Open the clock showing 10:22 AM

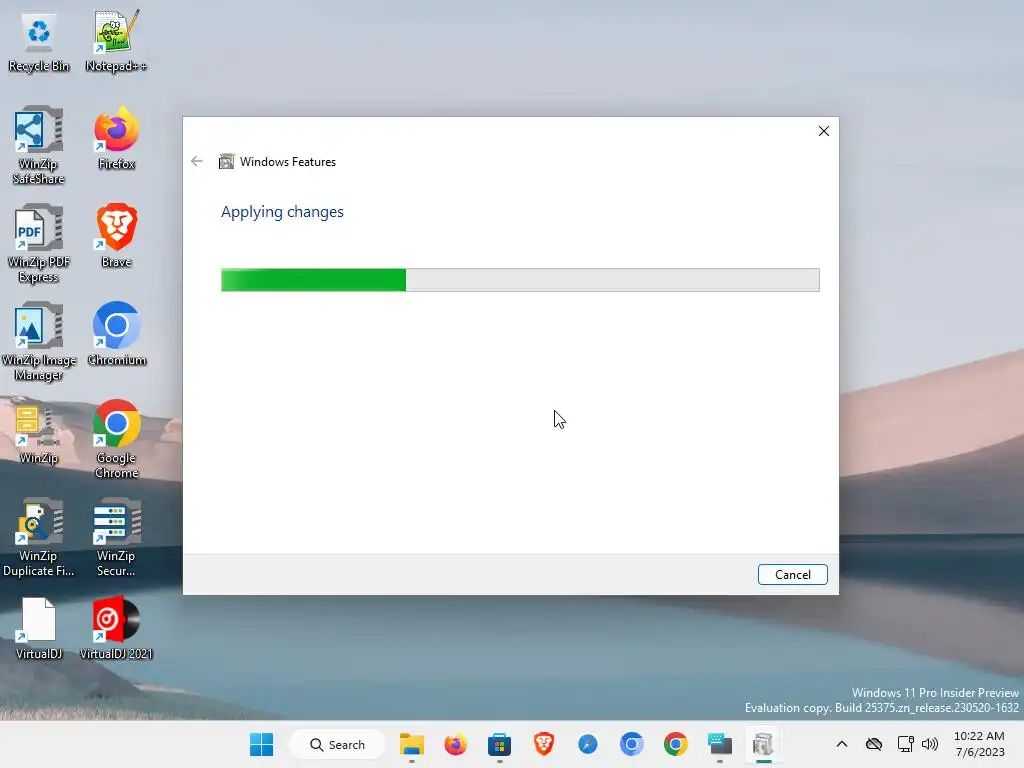pos(979,744)
